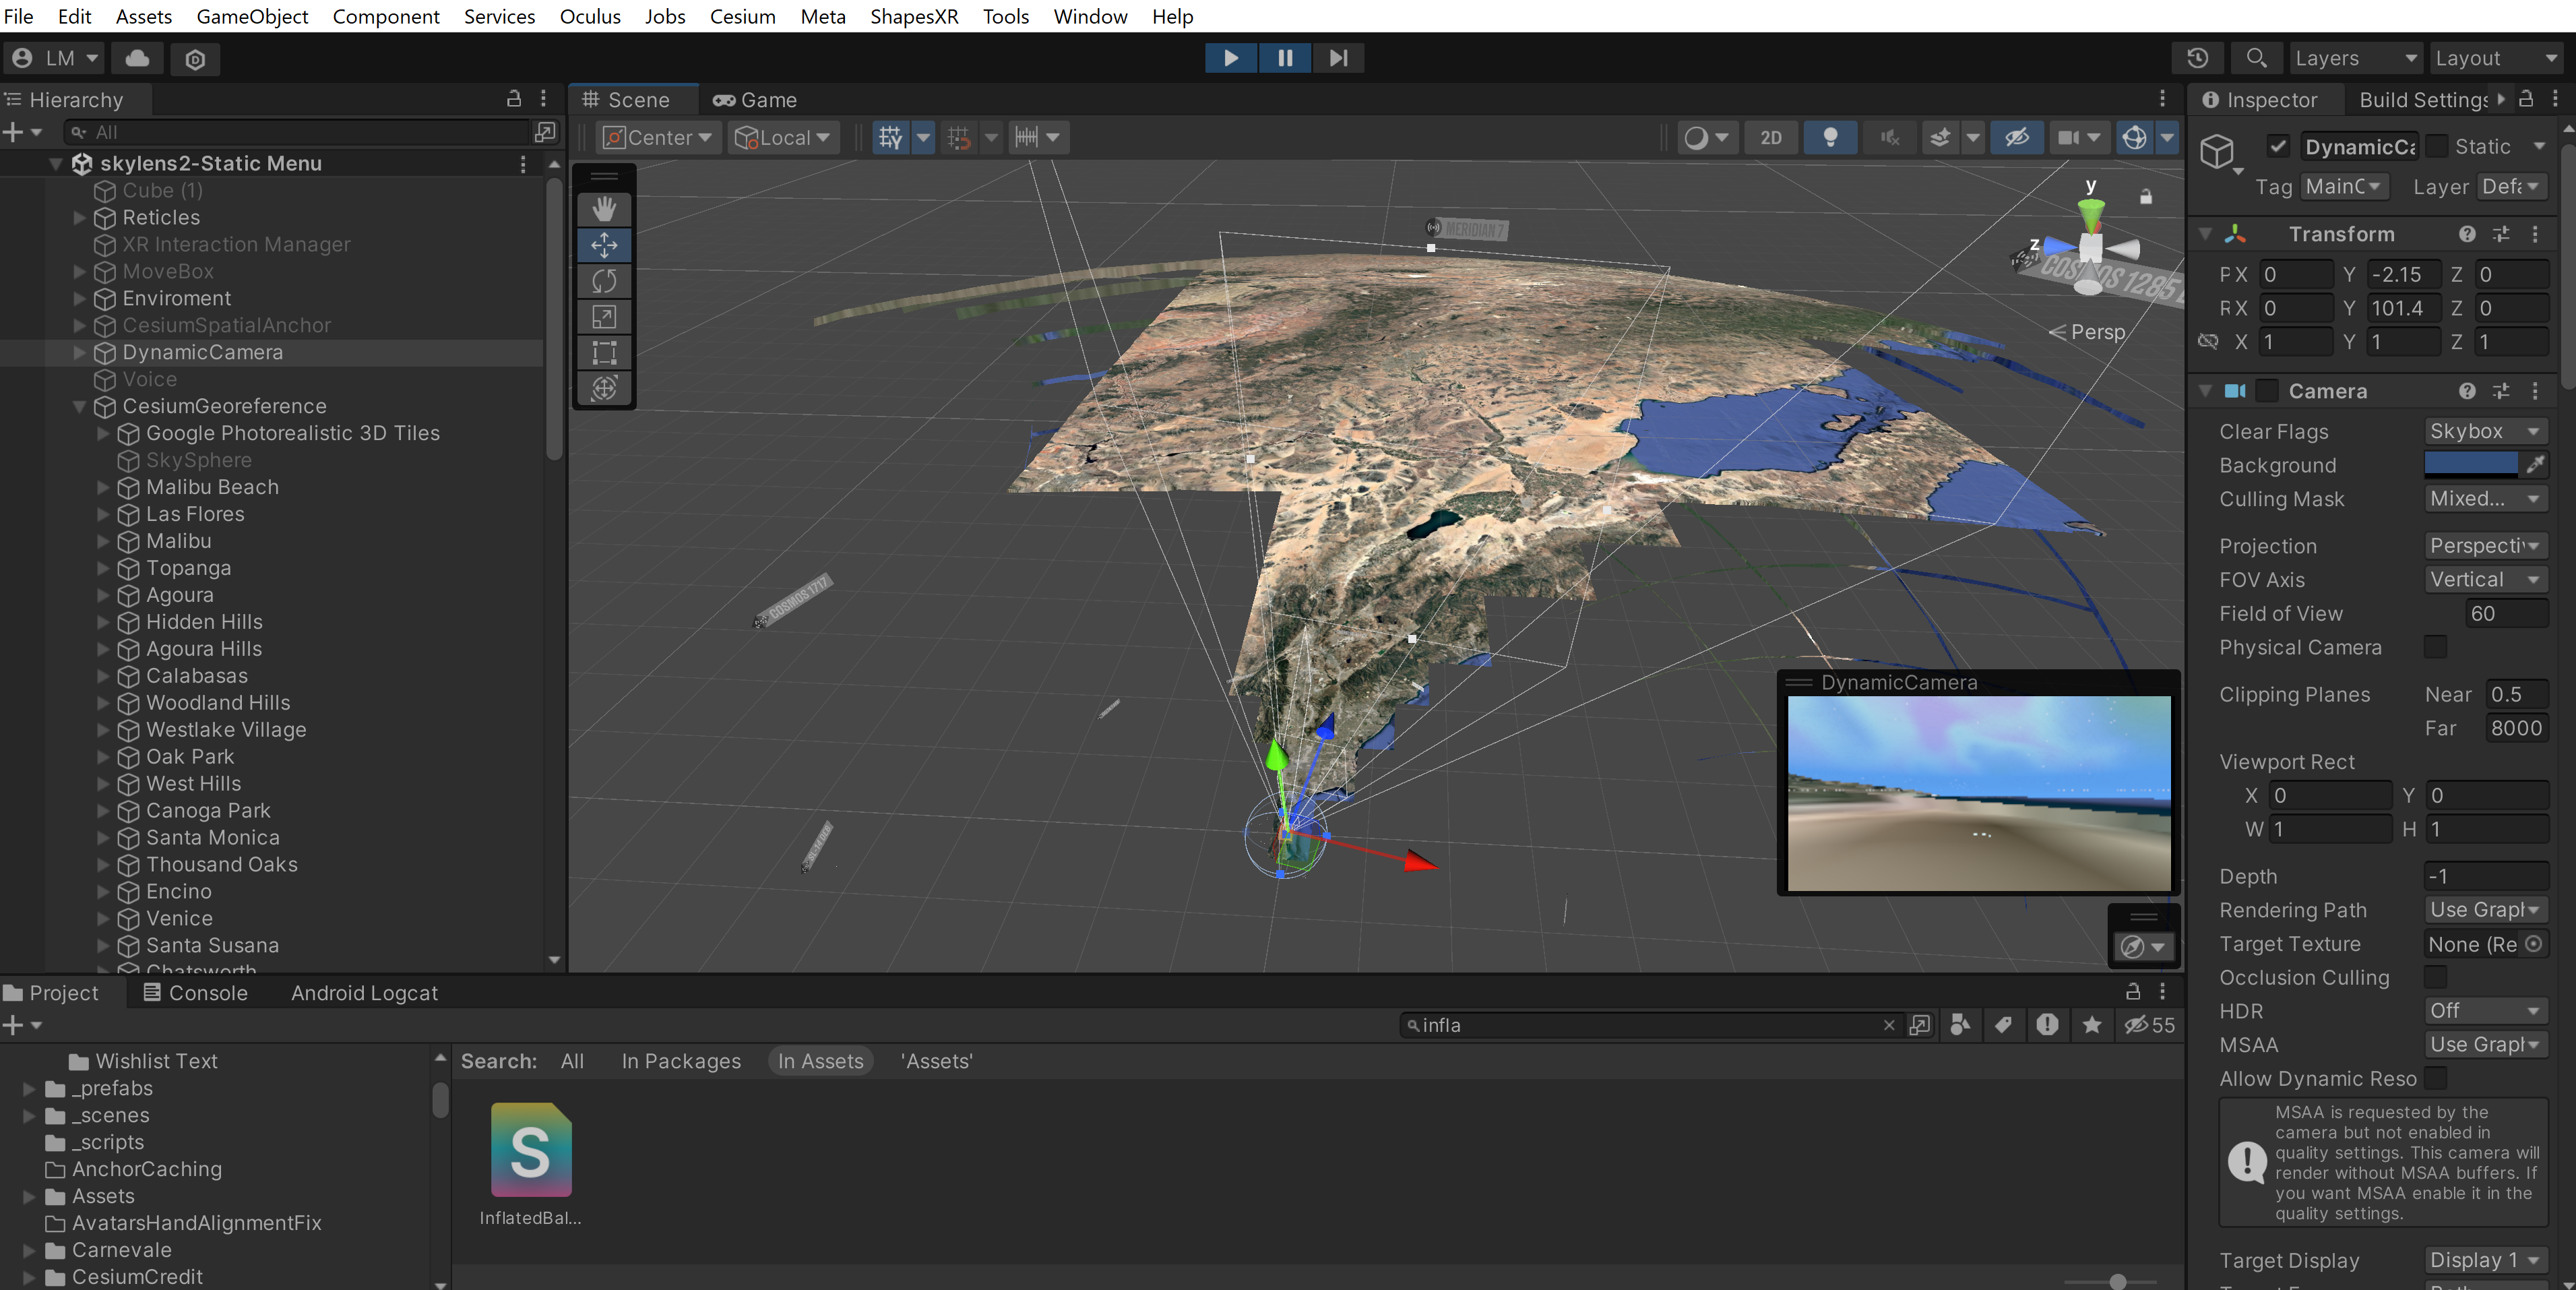2576x1290 pixels.
Task: Open draw mode shading dropdown
Action: pyautogui.click(x=1706, y=137)
